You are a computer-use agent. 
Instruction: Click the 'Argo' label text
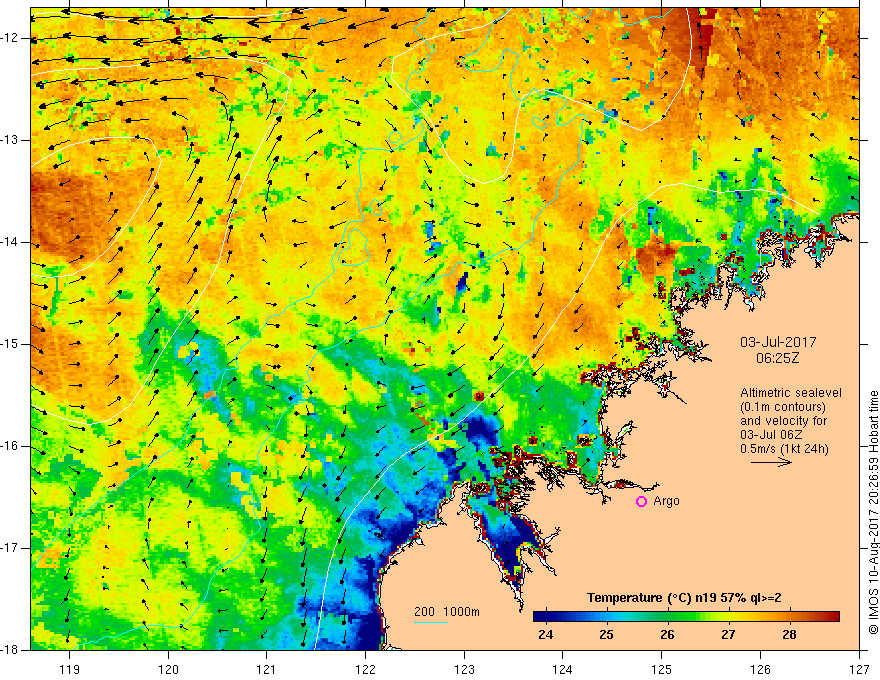[x=666, y=501]
